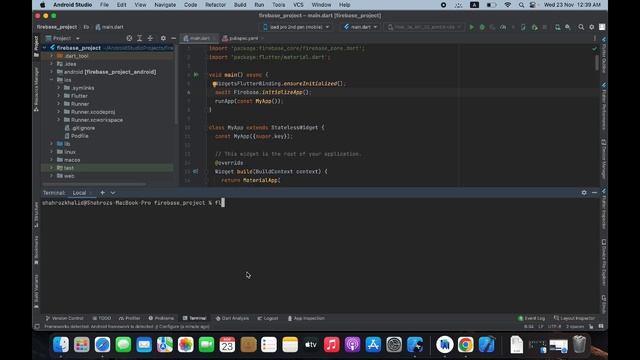Viewport: 640px width, 360px height.
Task: Click the Project panel horizontal scrollbar
Action: 95,184
